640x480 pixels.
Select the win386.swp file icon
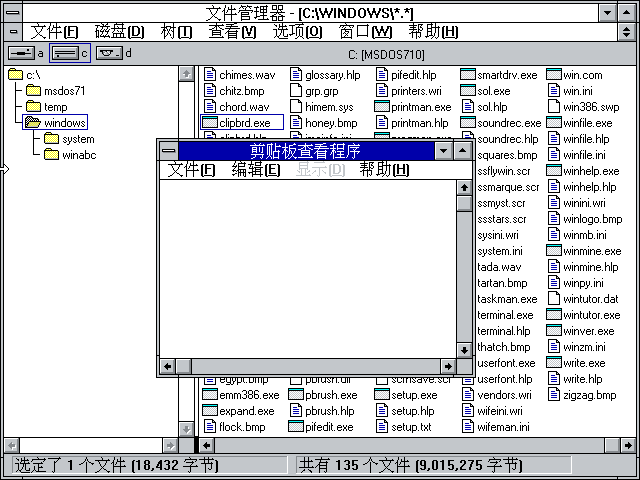click(554, 107)
